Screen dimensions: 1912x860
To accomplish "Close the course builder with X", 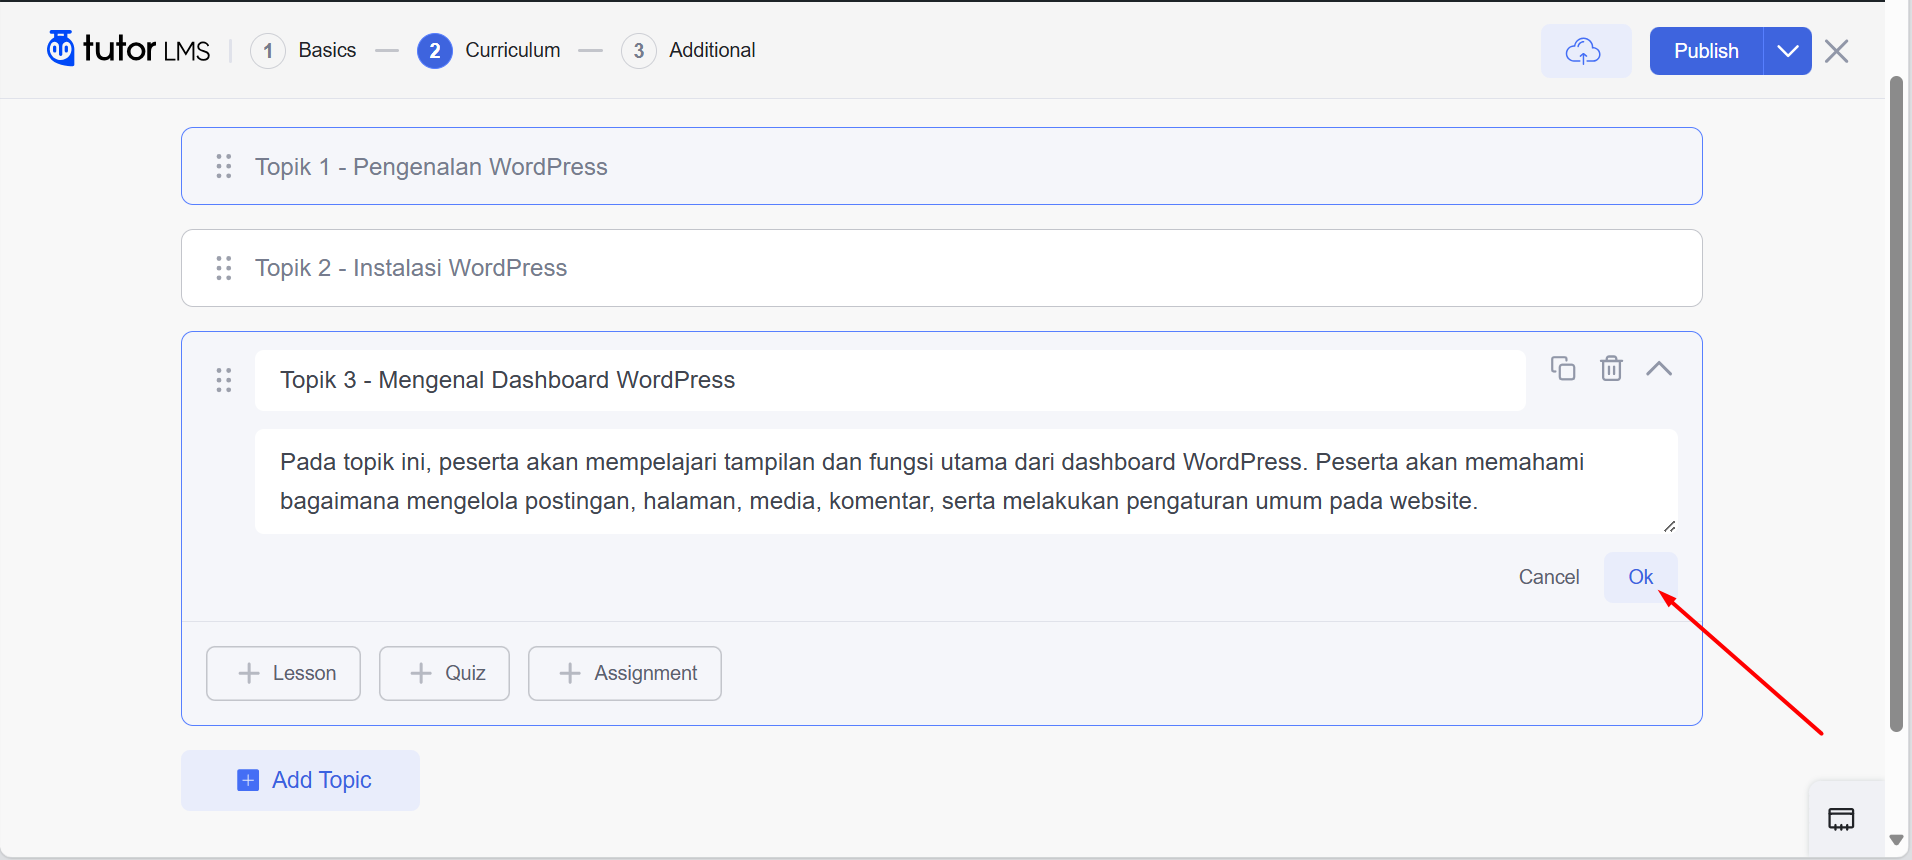I will [x=1836, y=51].
